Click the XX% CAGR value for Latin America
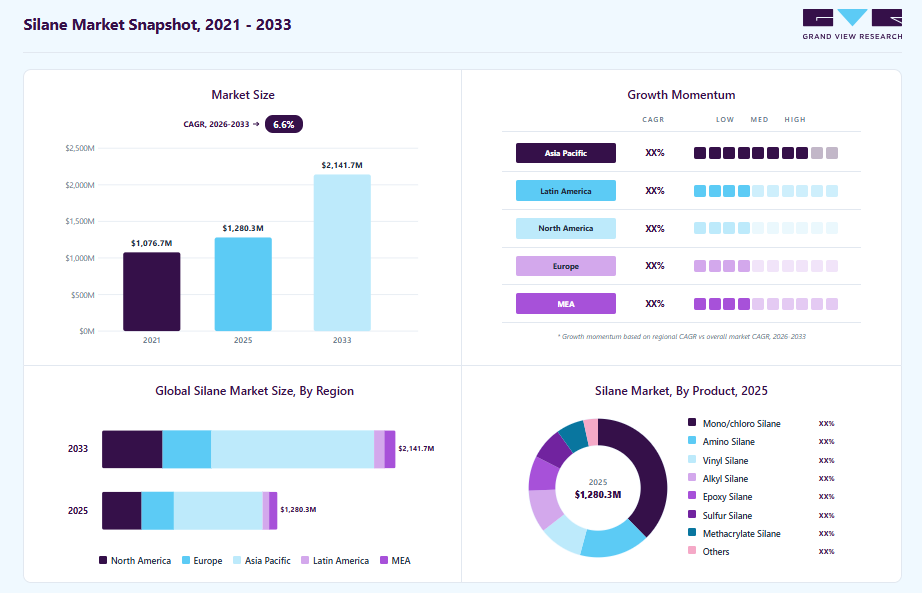Screen dimensions: 922x593 (x=654, y=191)
